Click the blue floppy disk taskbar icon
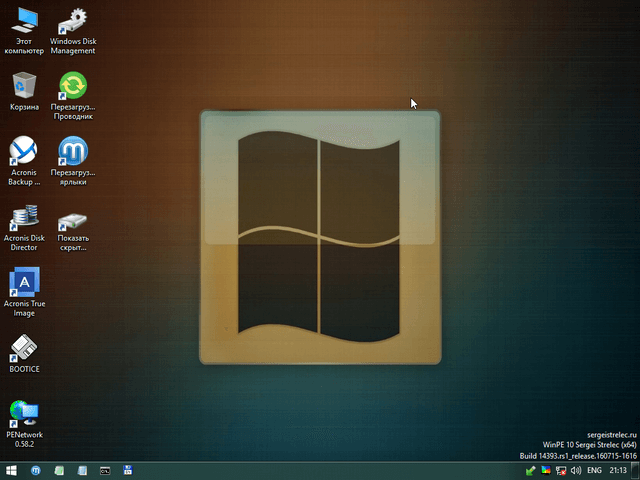Viewport: 640px width, 480px height. (x=127, y=470)
